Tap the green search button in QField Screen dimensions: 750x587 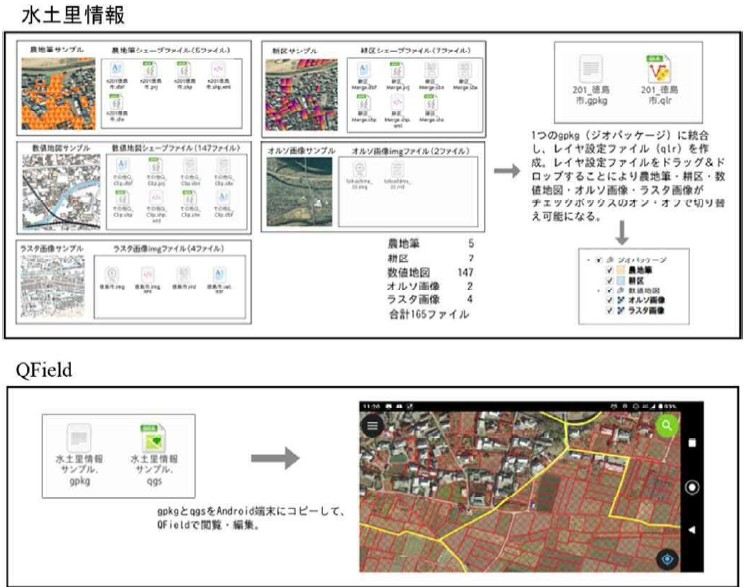tap(667, 425)
